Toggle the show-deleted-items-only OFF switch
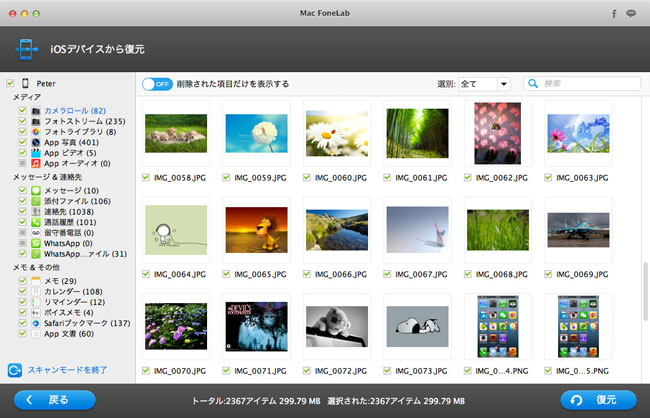Image resolution: width=650 pixels, height=418 pixels. (157, 84)
